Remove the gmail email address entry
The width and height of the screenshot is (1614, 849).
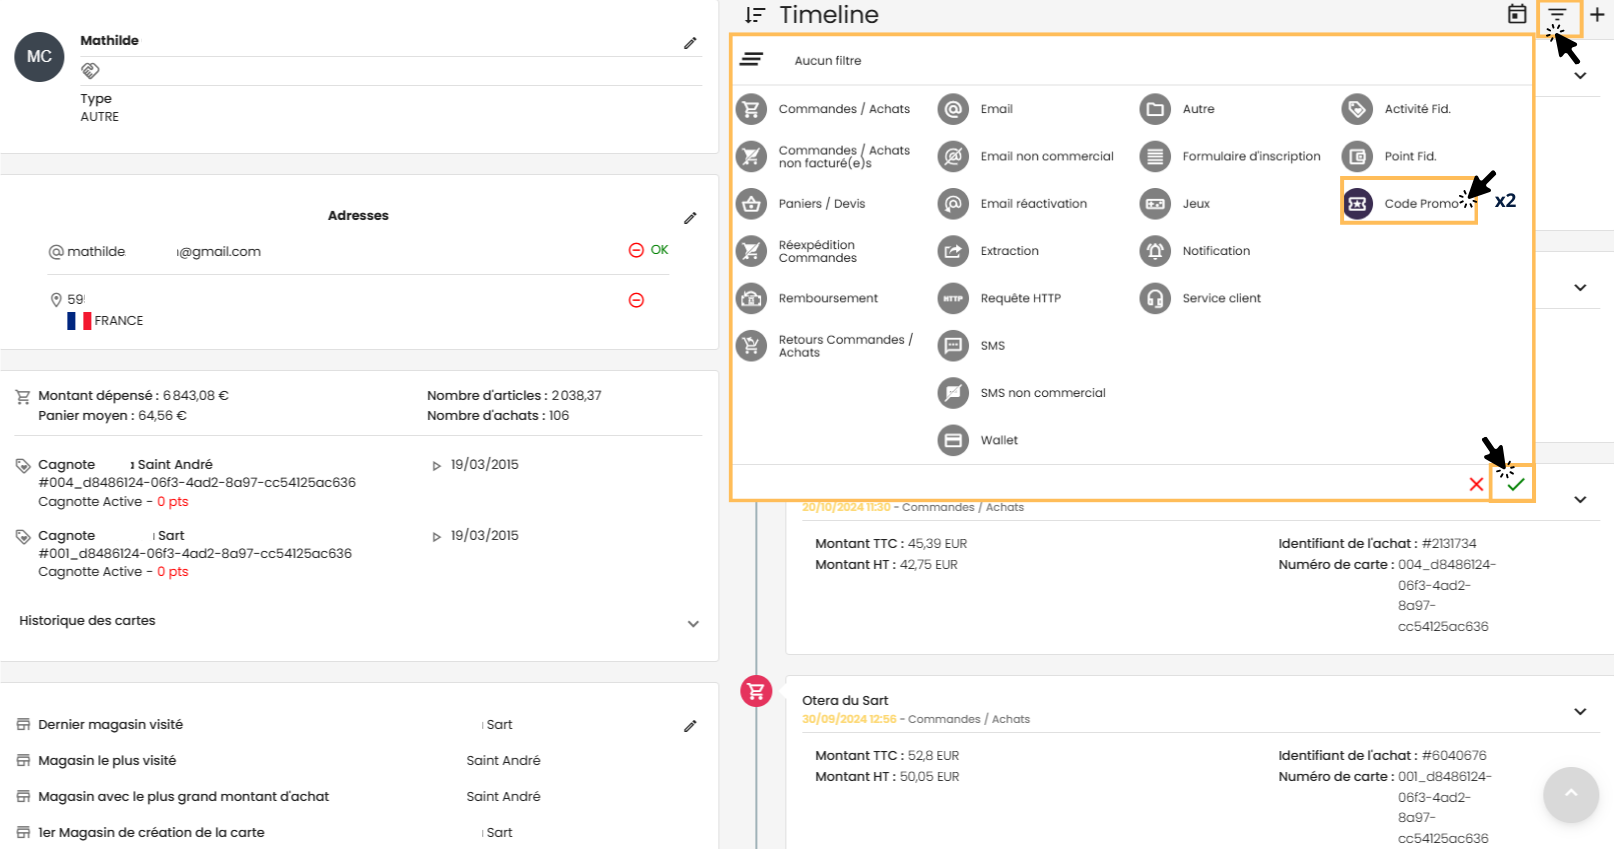point(636,250)
